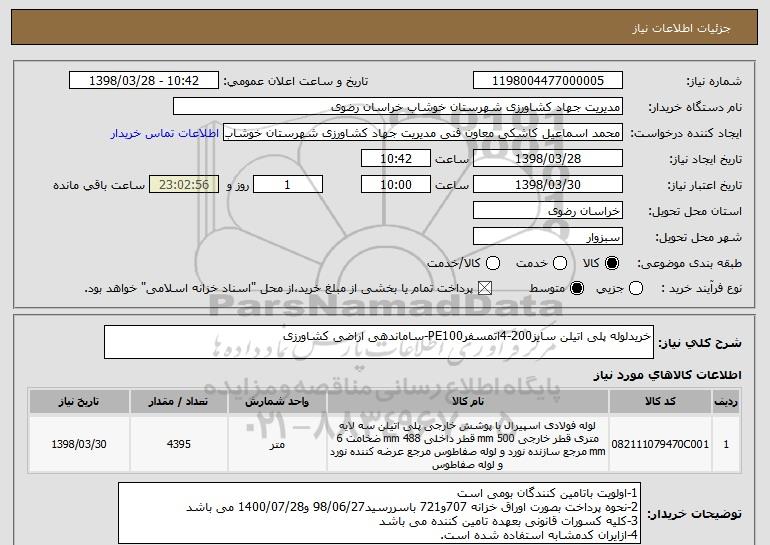770x545 pixels.
Task: Click the remaining days field showing 1
Action: 288,185
